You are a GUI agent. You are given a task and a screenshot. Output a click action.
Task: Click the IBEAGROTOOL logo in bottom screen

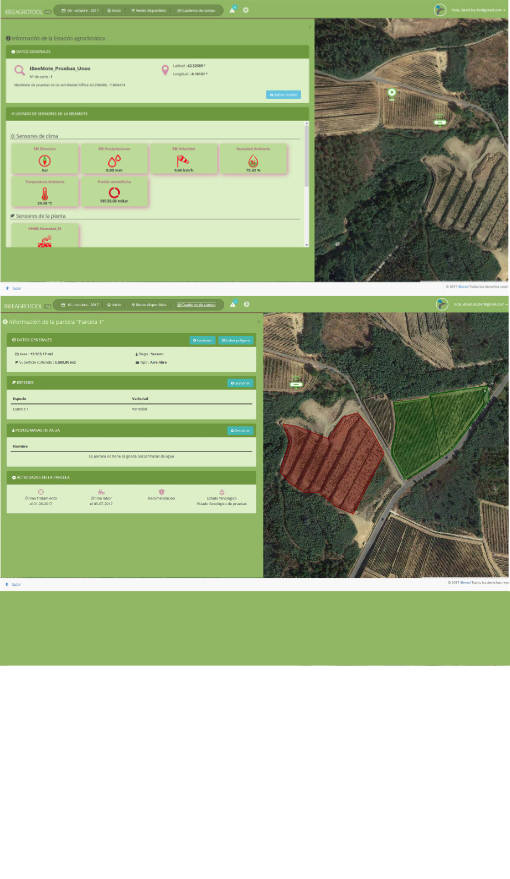tap(27, 306)
